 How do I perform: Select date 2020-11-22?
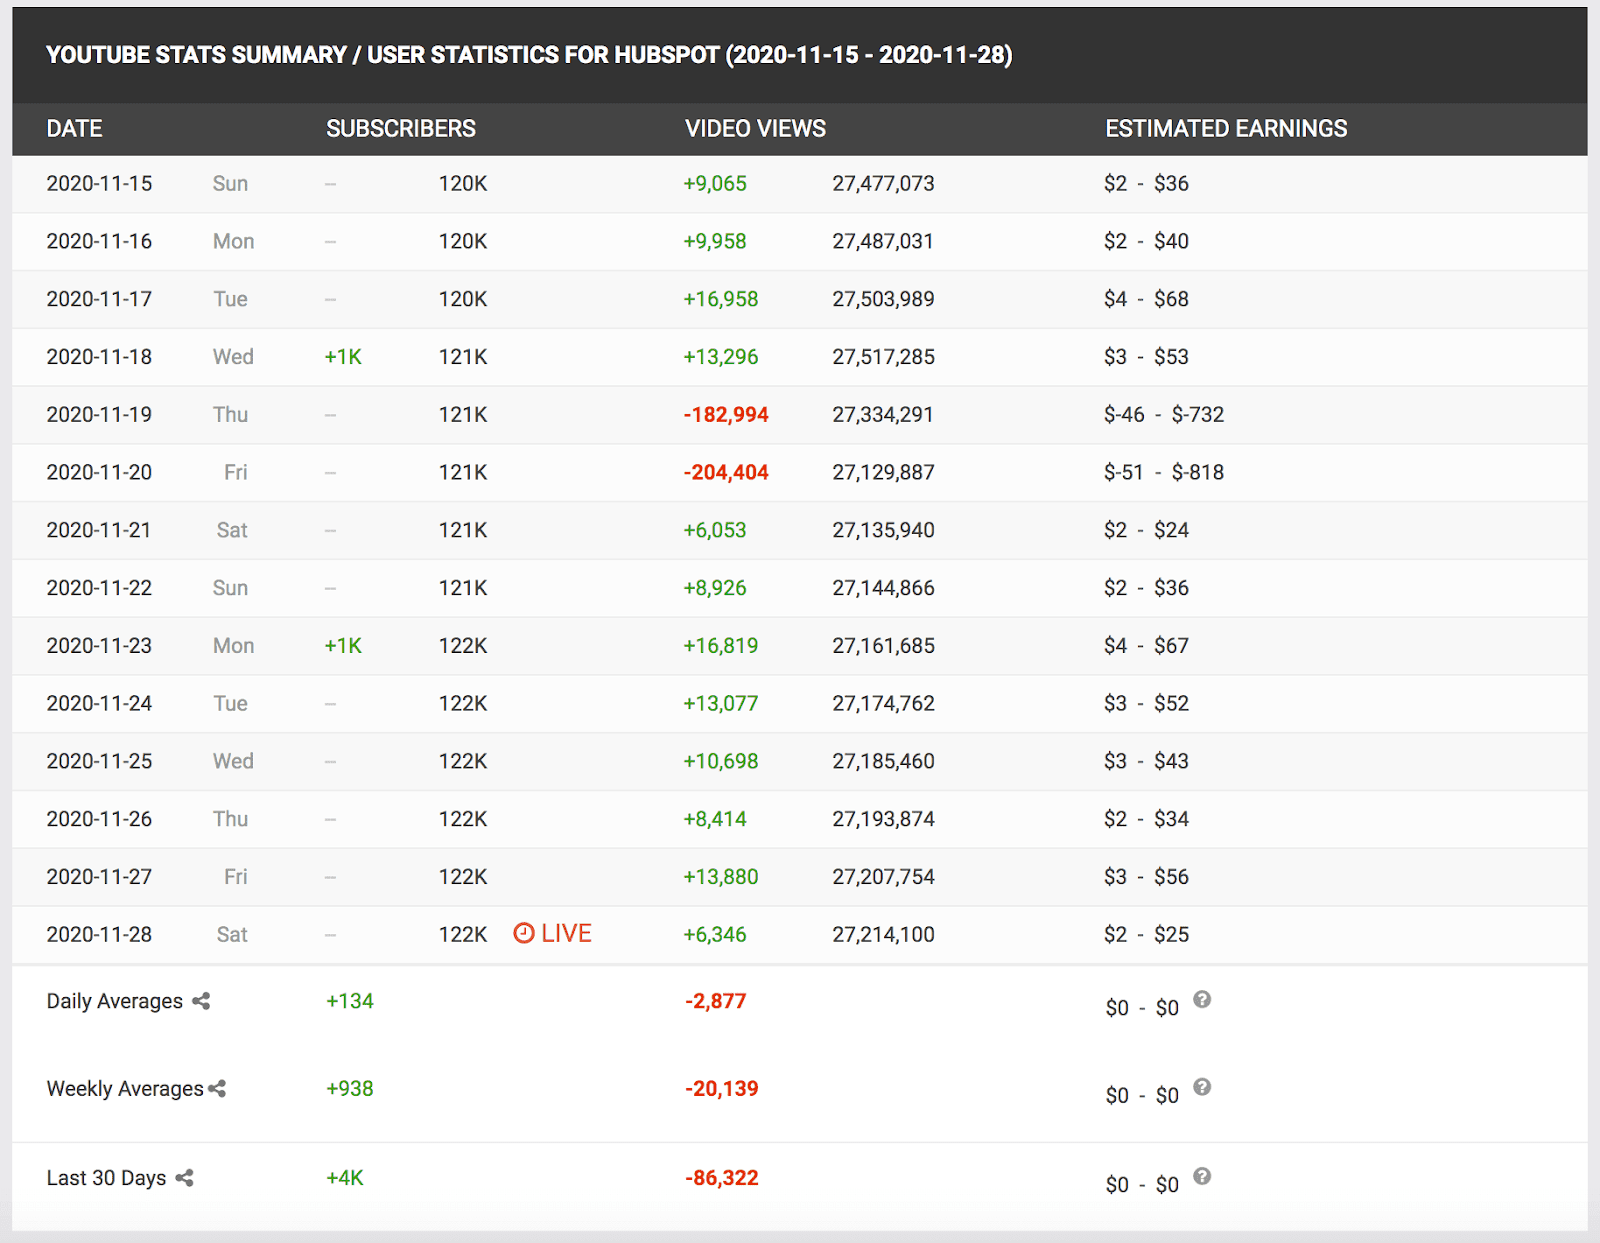99,588
